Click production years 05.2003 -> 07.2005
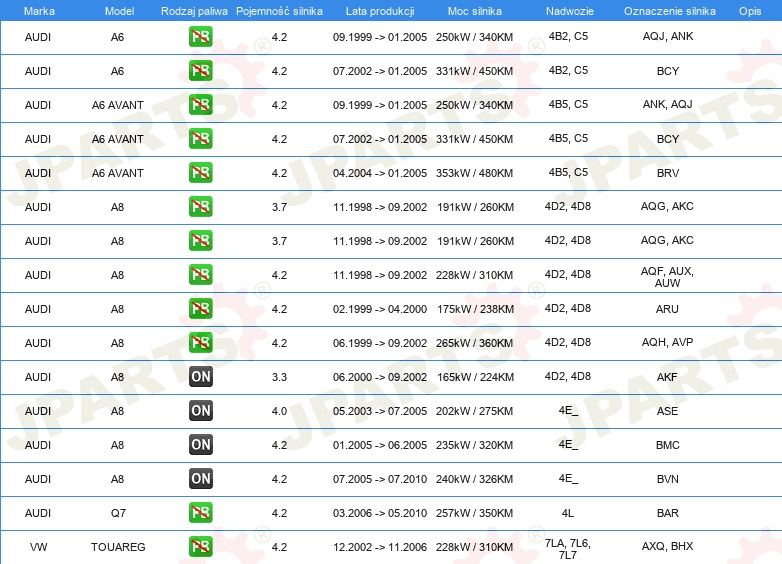782x564 pixels. coord(380,411)
